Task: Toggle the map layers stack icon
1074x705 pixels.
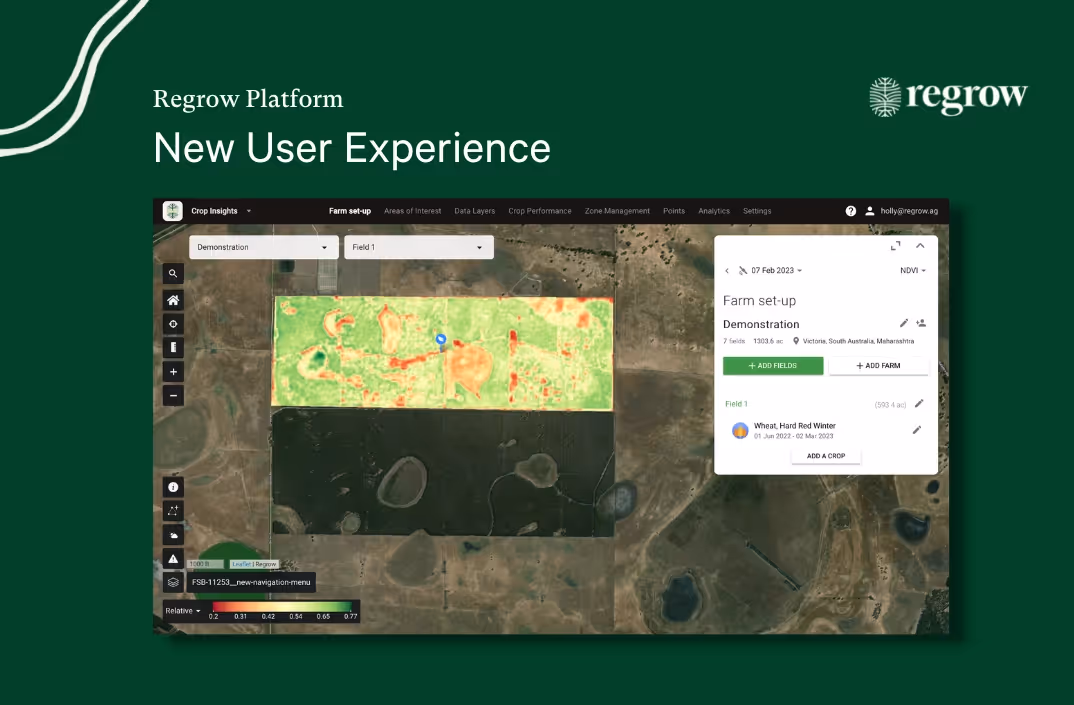Action: [173, 582]
